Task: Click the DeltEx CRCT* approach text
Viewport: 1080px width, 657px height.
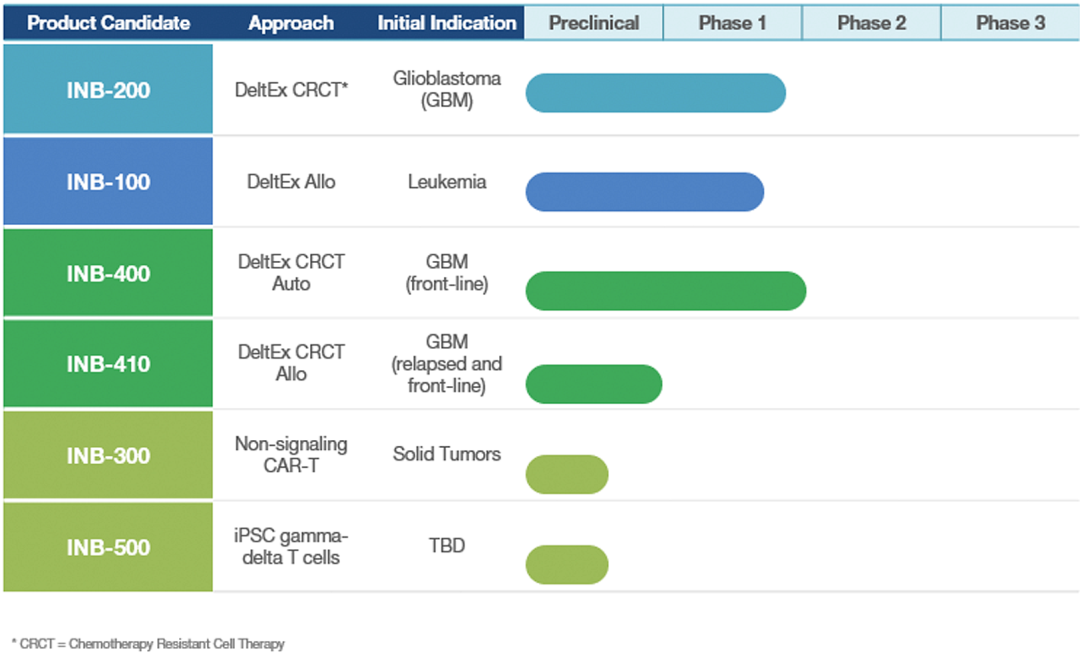Action: click(x=291, y=90)
